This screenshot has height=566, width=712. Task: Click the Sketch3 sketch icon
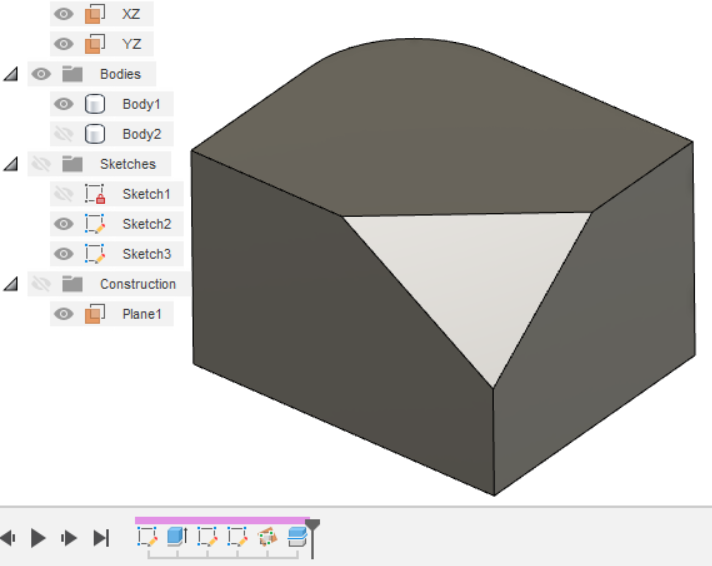pyautogui.click(x=95, y=254)
